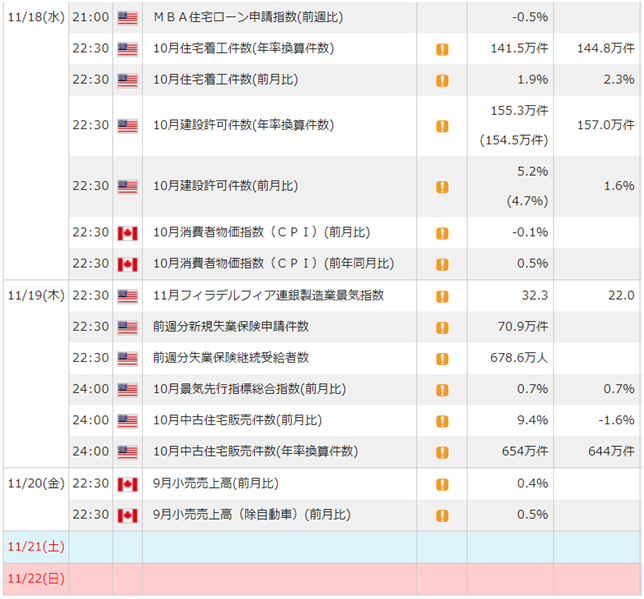Image resolution: width=644 pixels, height=599 pixels.
Task: Click importance icon for 10月消費者物価指数(前年同月比)
Action: (442, 265)
